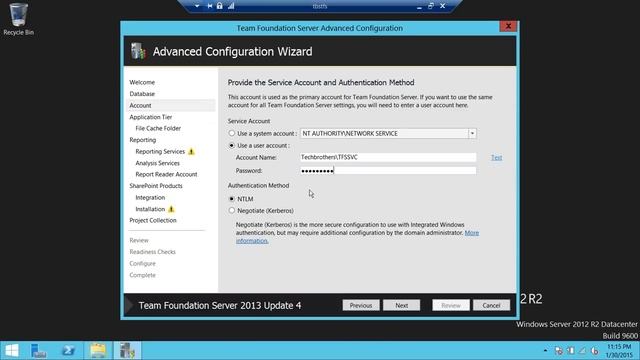Open the Report Reader Account step
Image resolution: width=640 pixels, height=360 pixels.
[166, 174]
